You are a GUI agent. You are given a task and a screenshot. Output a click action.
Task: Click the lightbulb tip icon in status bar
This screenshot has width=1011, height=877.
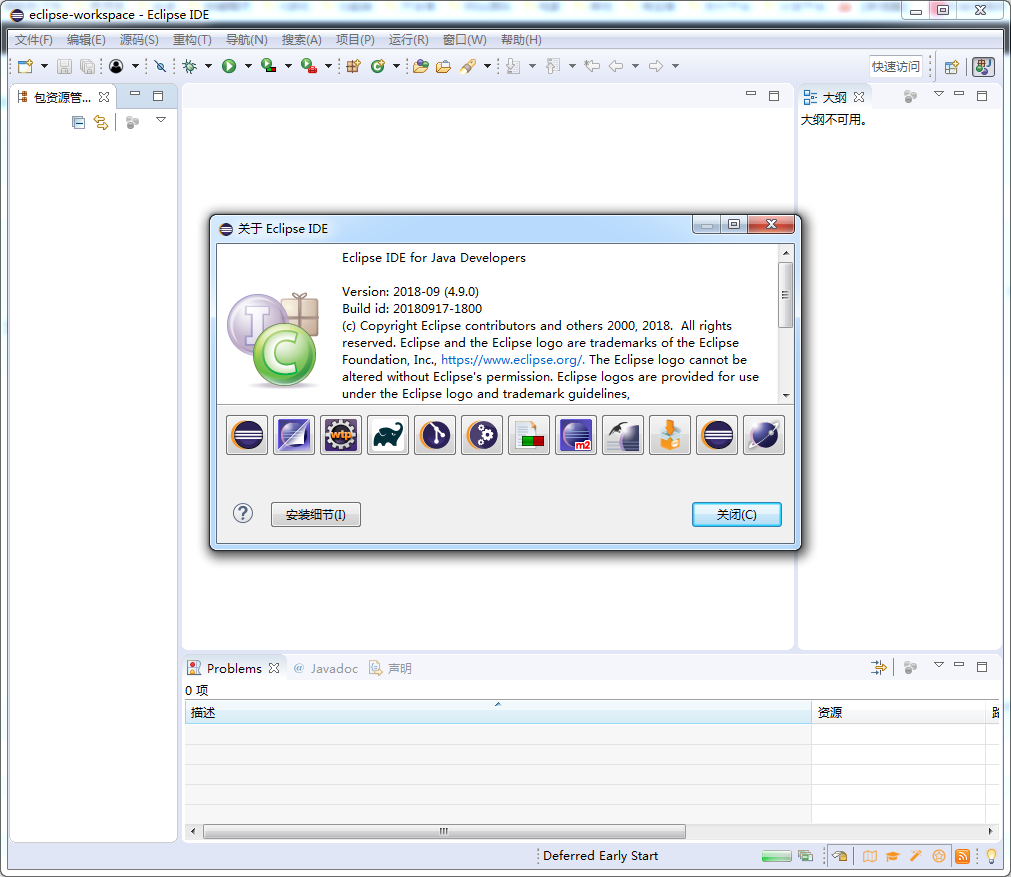pos(991,856)
